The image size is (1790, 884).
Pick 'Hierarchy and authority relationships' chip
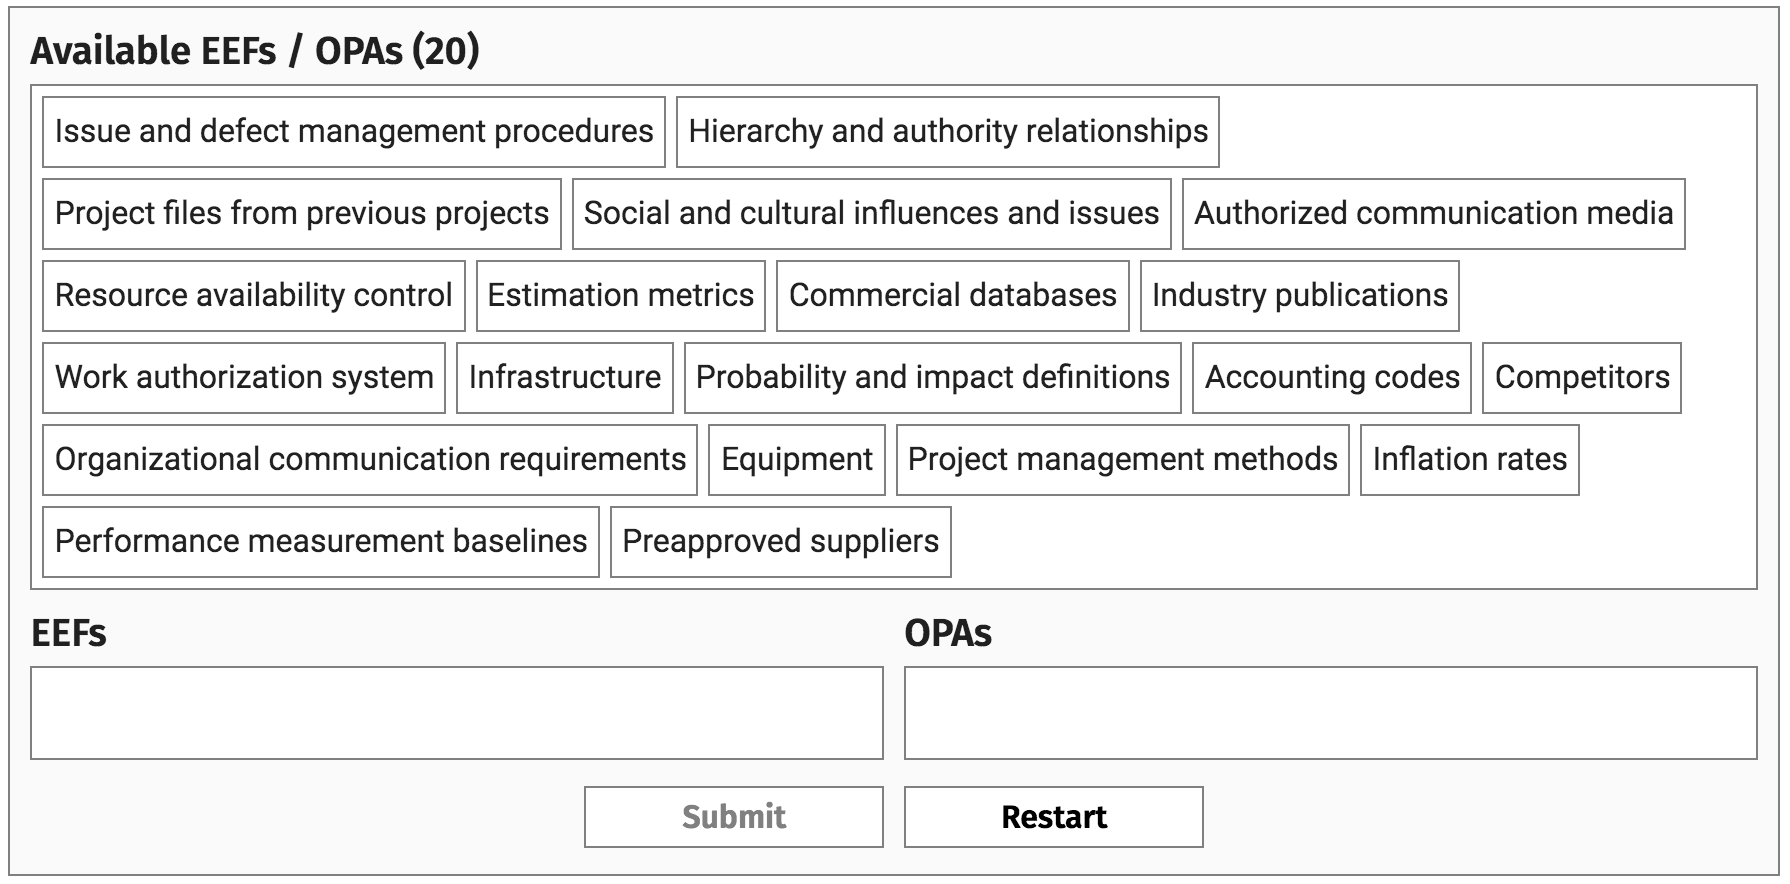click(x=947, y=132)
